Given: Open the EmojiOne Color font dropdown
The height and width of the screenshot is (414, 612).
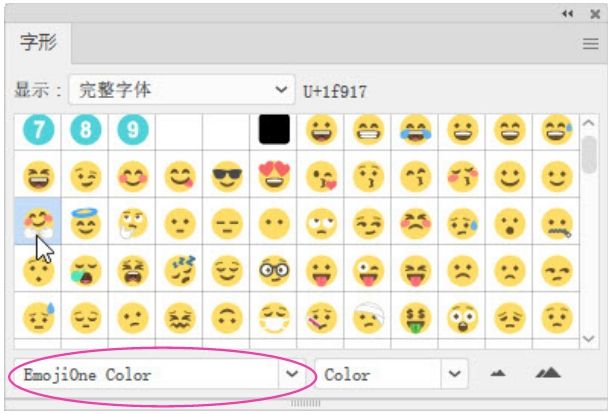Looking at the screenshot, I should coord(292,374).
